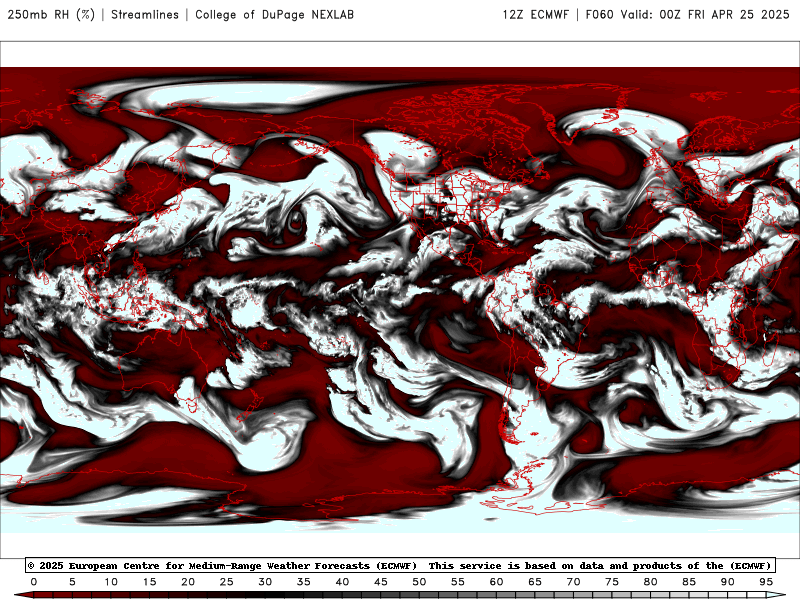Screen dimensions: 800x600
Task: Click the "55" colorbar label
Action: coord(458,582)
